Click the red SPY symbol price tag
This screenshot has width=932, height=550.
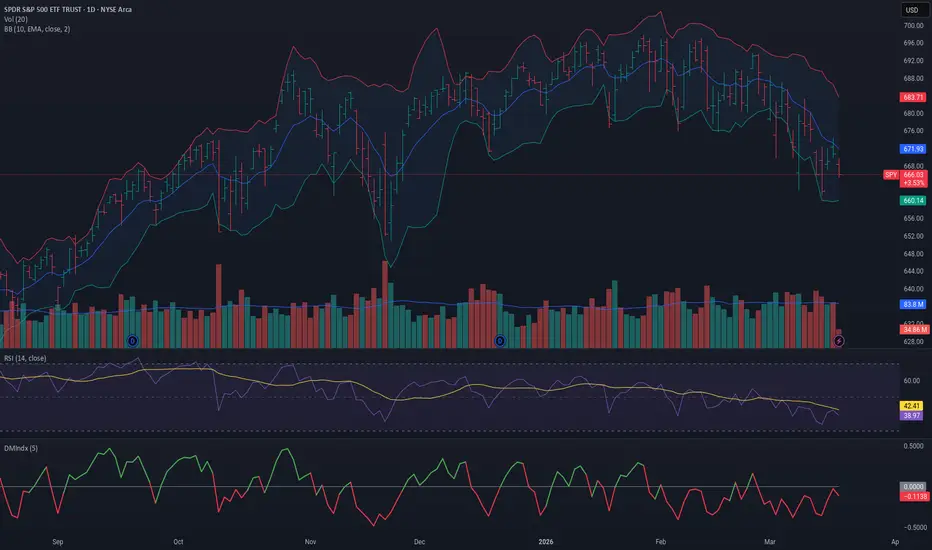[x=890, y=175]
